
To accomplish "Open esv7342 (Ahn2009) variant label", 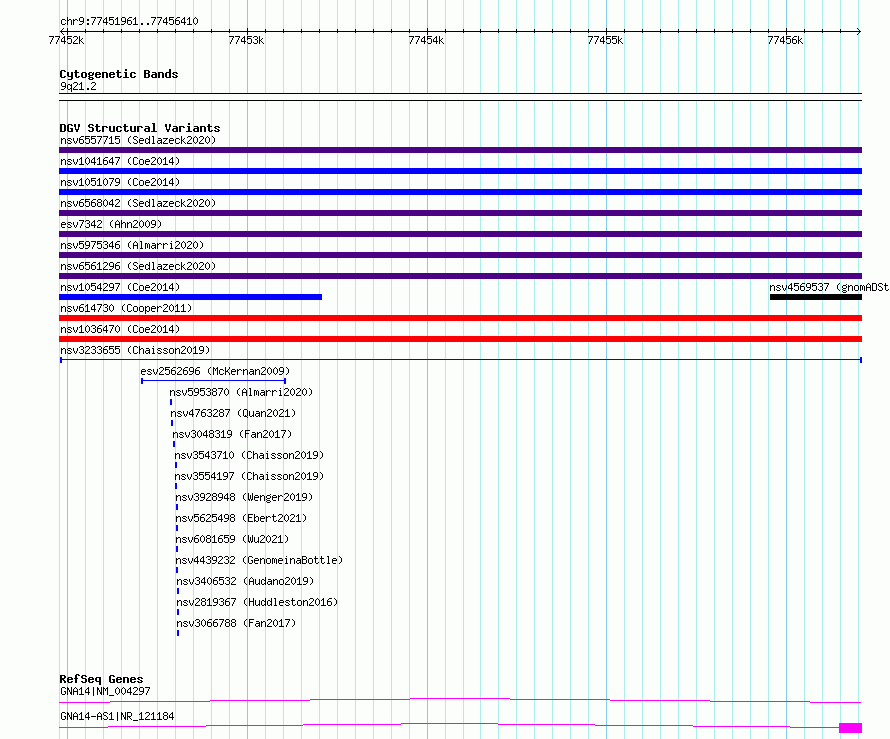I will 111,224.
